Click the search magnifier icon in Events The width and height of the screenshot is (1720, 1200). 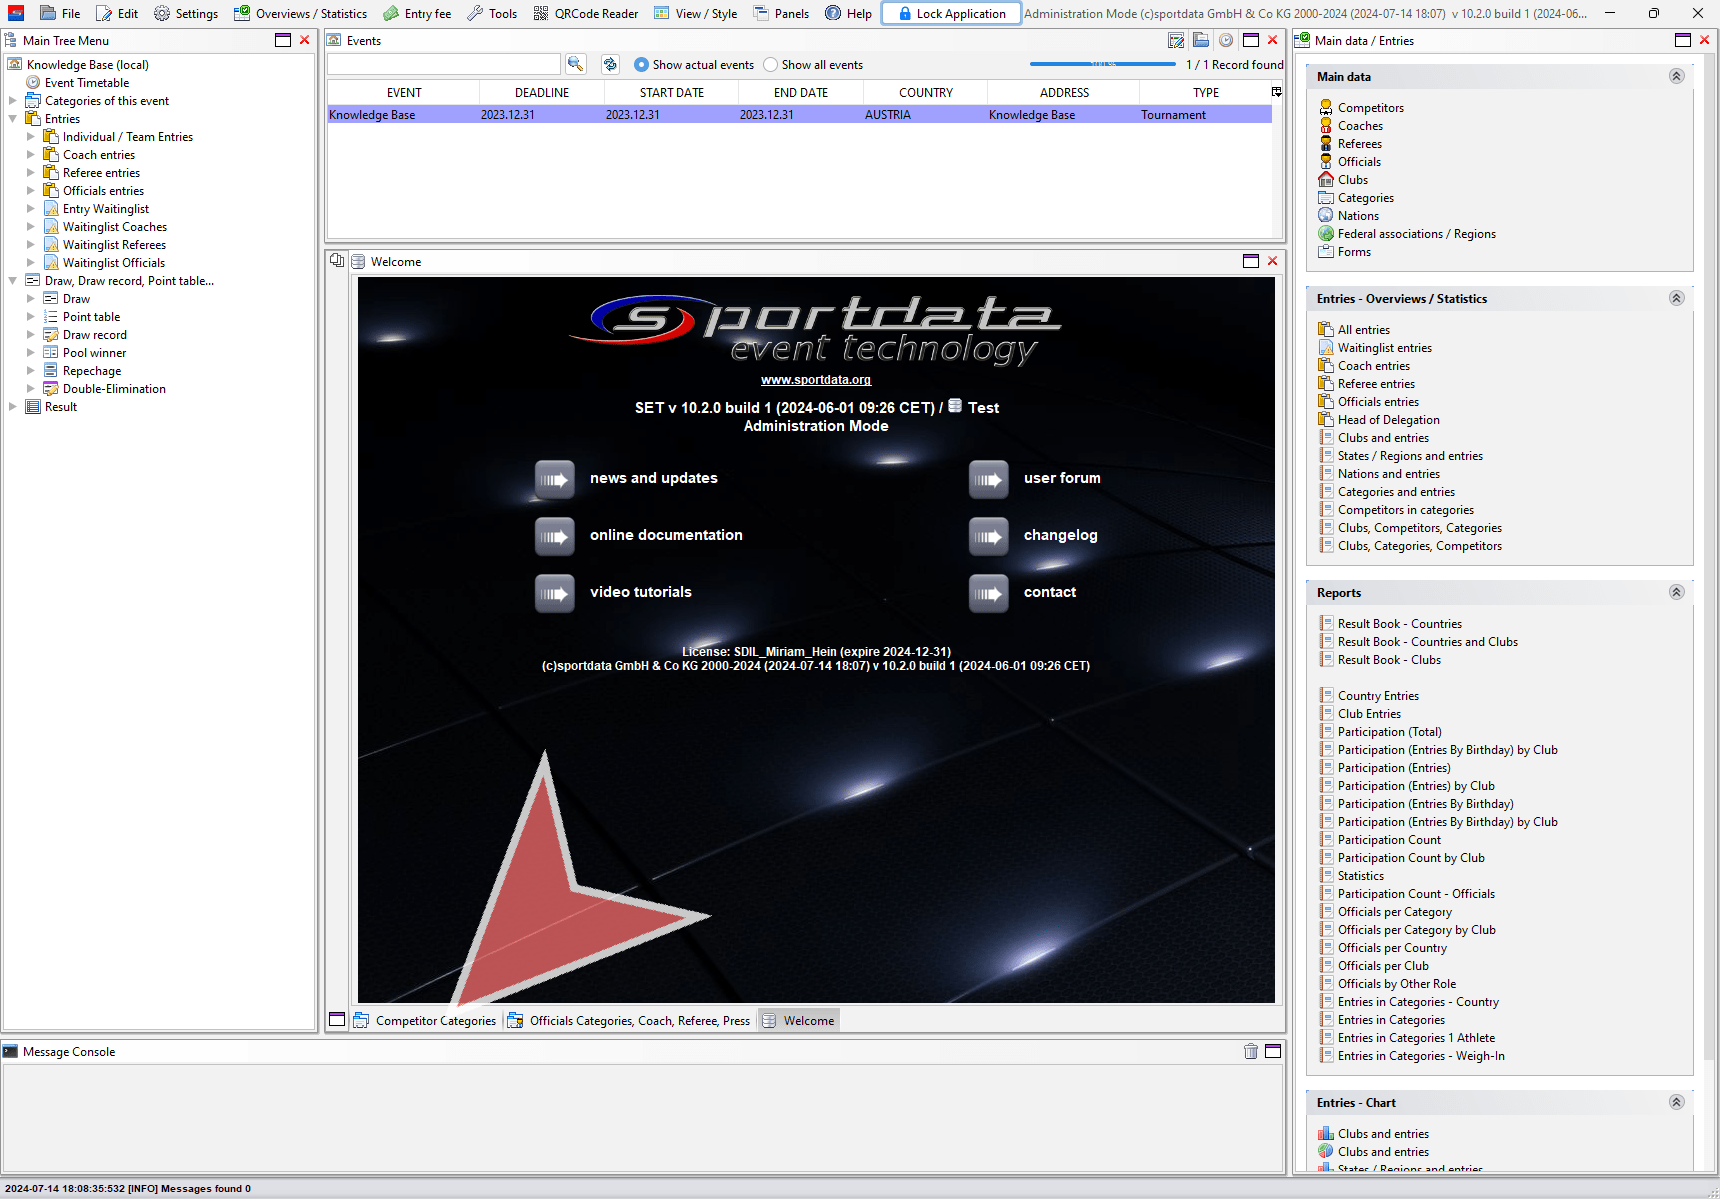[x=575, y=64]
